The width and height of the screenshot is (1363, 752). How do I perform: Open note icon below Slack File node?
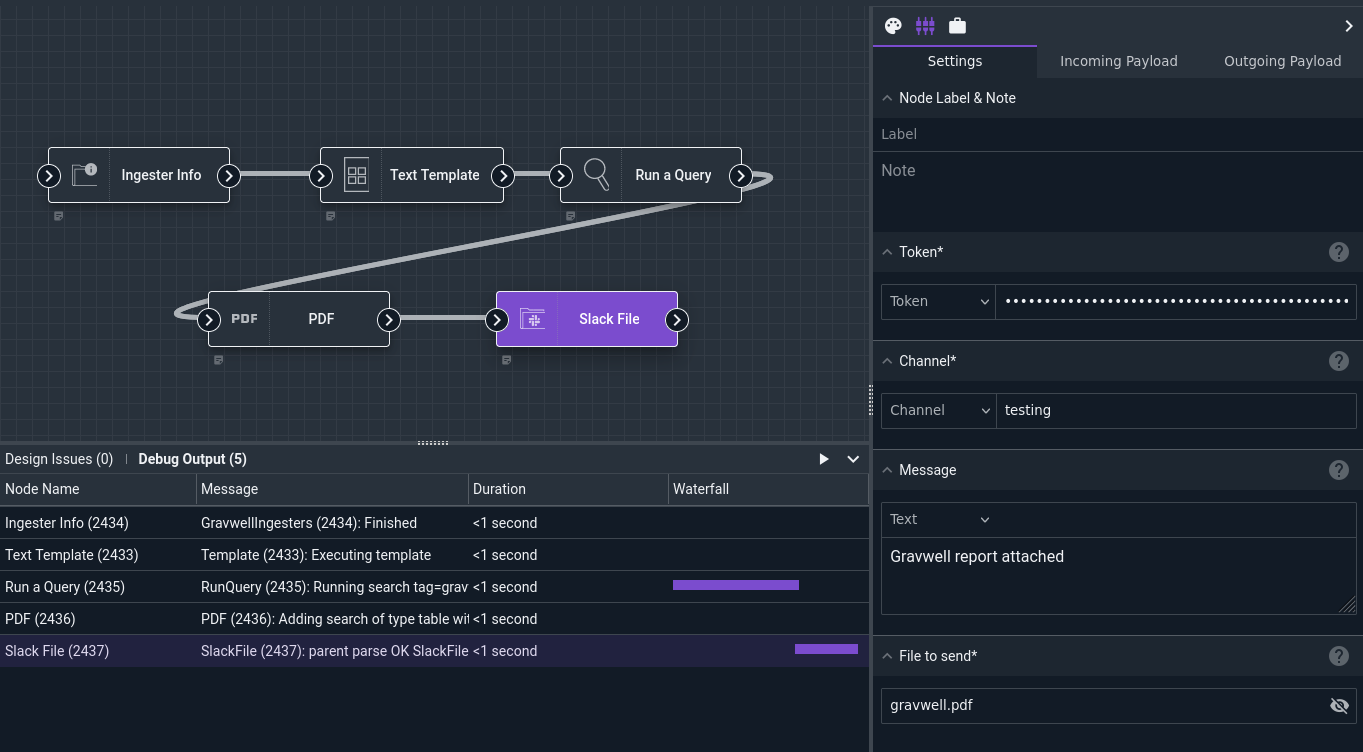tap(507, 360)
